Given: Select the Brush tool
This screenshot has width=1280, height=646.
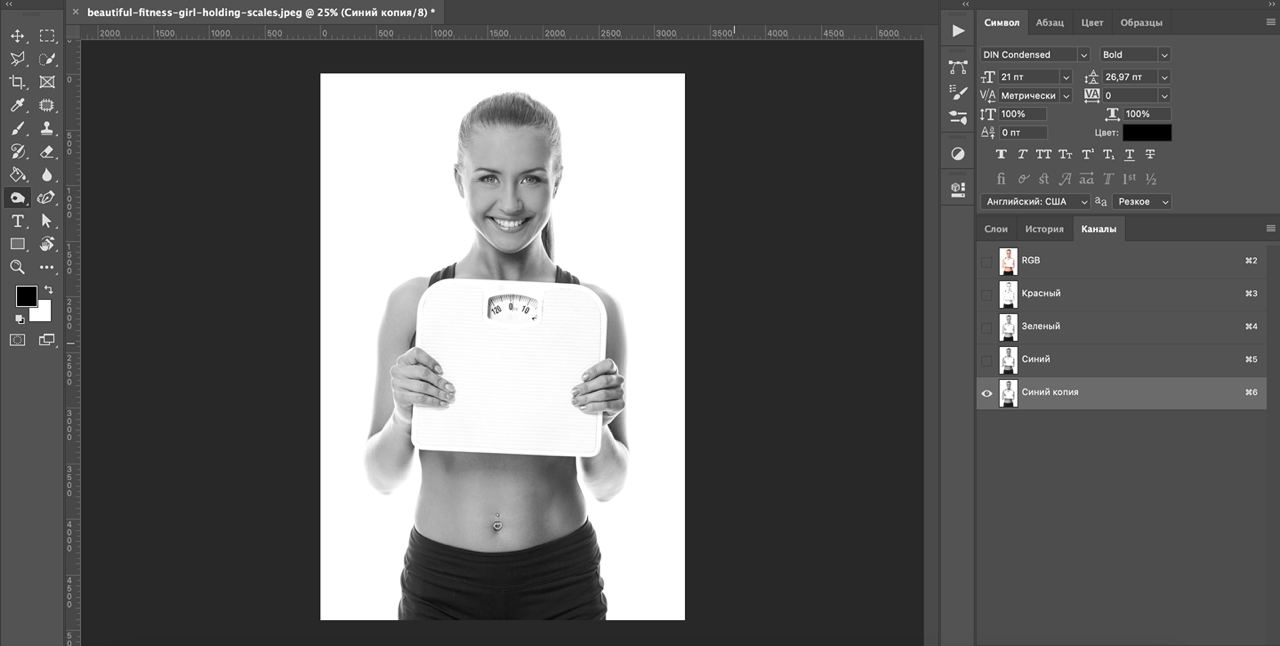Looking at the screenshot, I should tap(17, 128).
